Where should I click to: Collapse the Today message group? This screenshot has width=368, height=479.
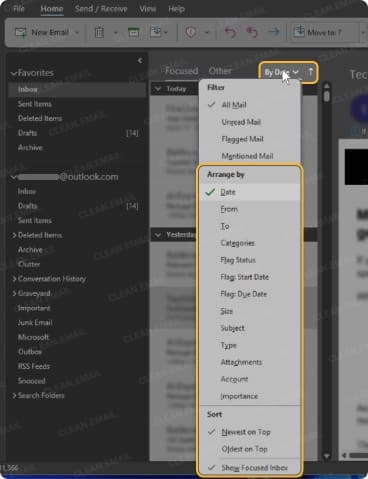point(158,89)
